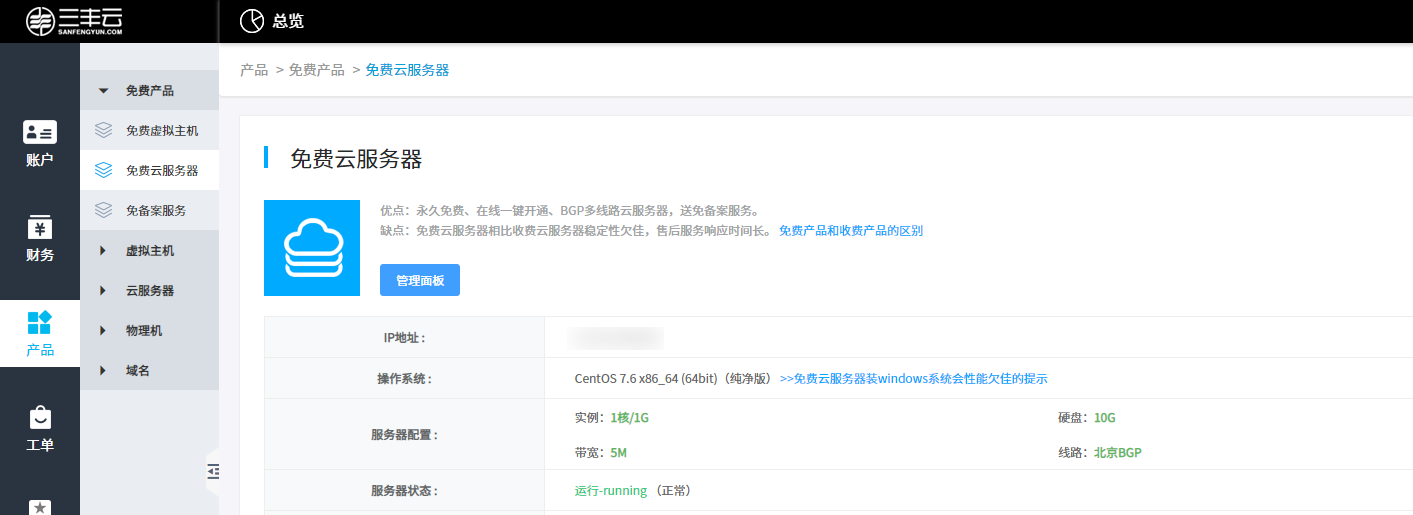Click the 10G disk value

[1104, 418]
